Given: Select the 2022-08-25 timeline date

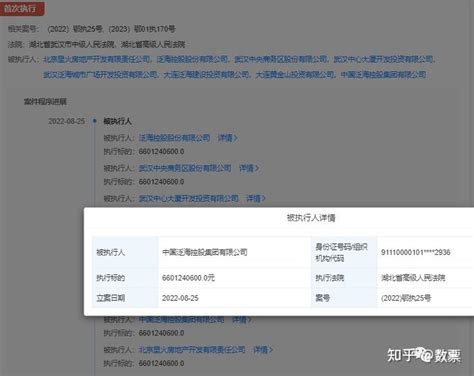Looking at the screenshot, I should (67, 121).
